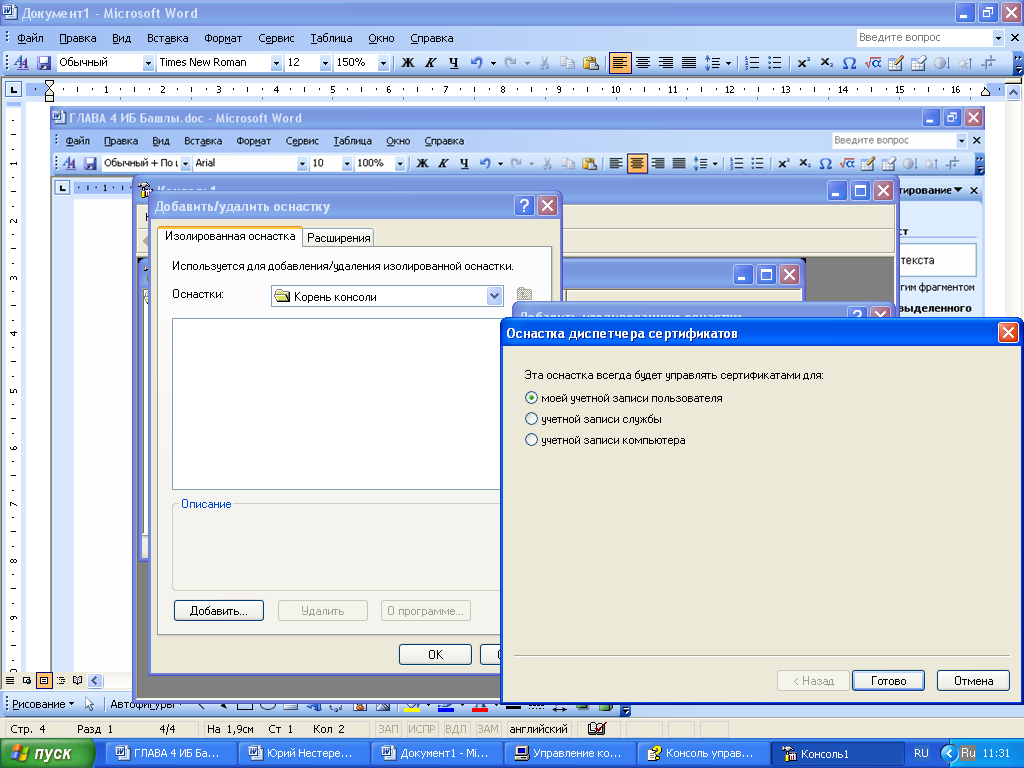Open the Файл menu in Документ1 window
The image size is (1024, 768).
[x=30, y=38]
